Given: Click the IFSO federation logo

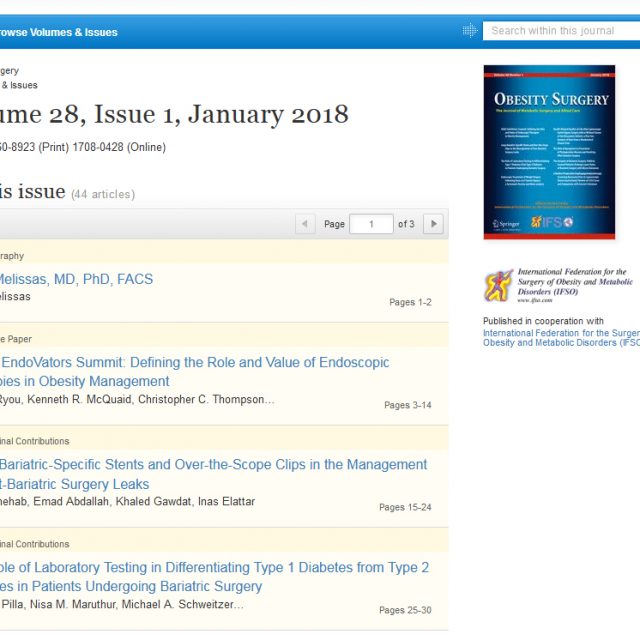Looking at the screenshot, I should pyautogui.click(x=498, y=285).
